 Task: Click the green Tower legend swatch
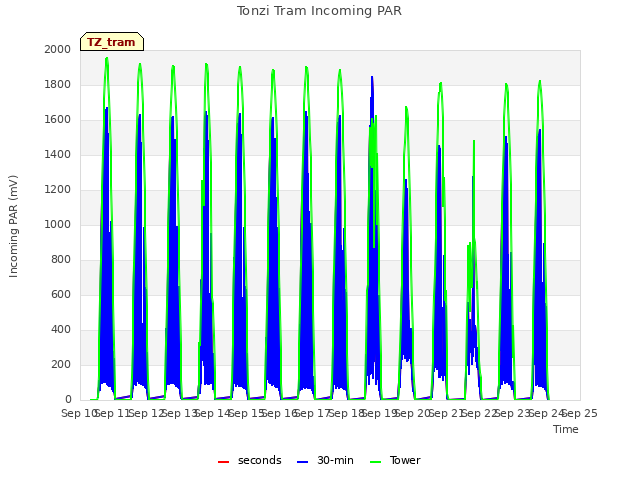tap(375, 462)
